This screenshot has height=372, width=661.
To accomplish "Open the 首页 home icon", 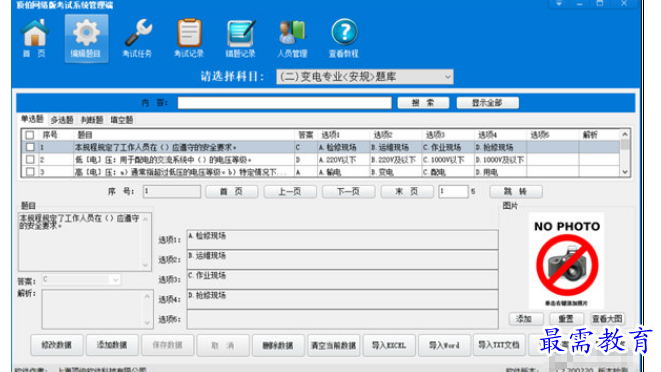I will [35, 39].
